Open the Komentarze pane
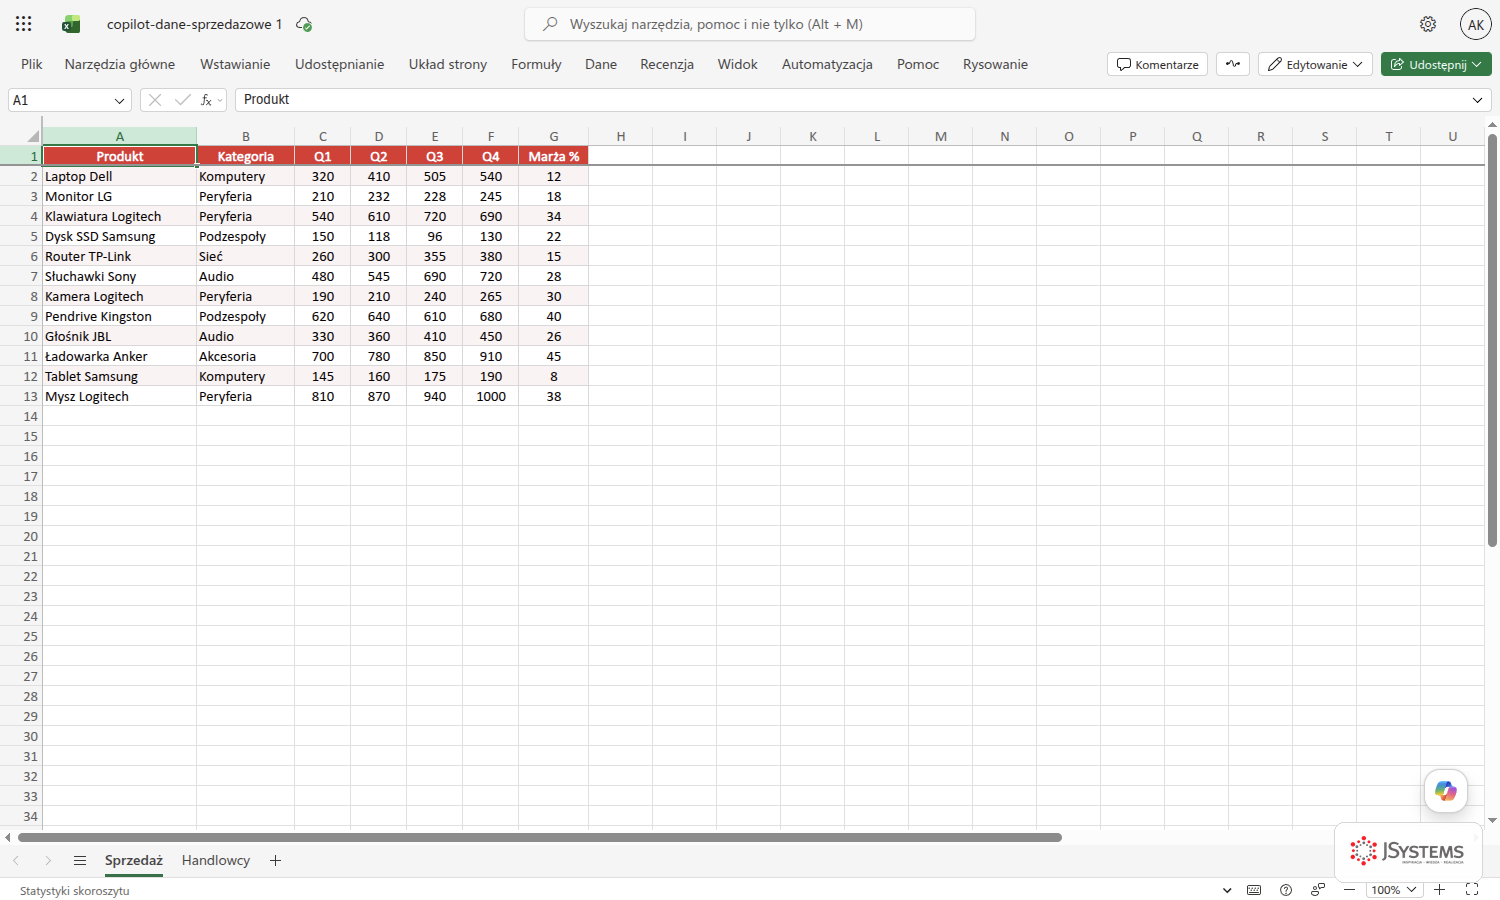The image size is (1500, 900). tap(1158, 64)
